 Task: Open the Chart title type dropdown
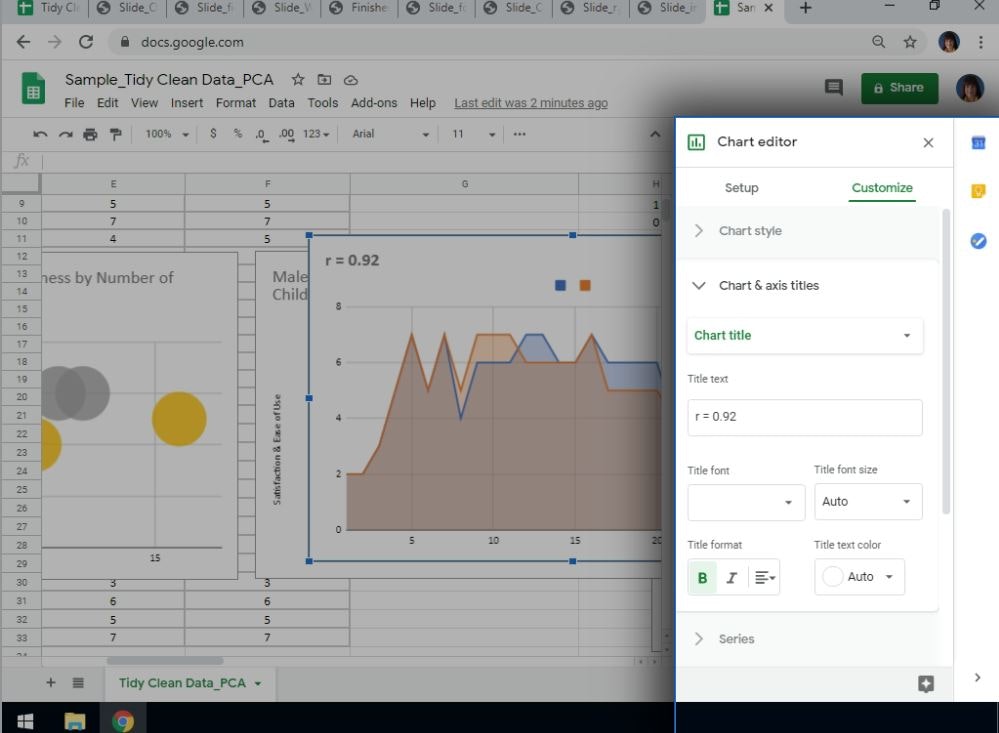(x=805, y=336)
